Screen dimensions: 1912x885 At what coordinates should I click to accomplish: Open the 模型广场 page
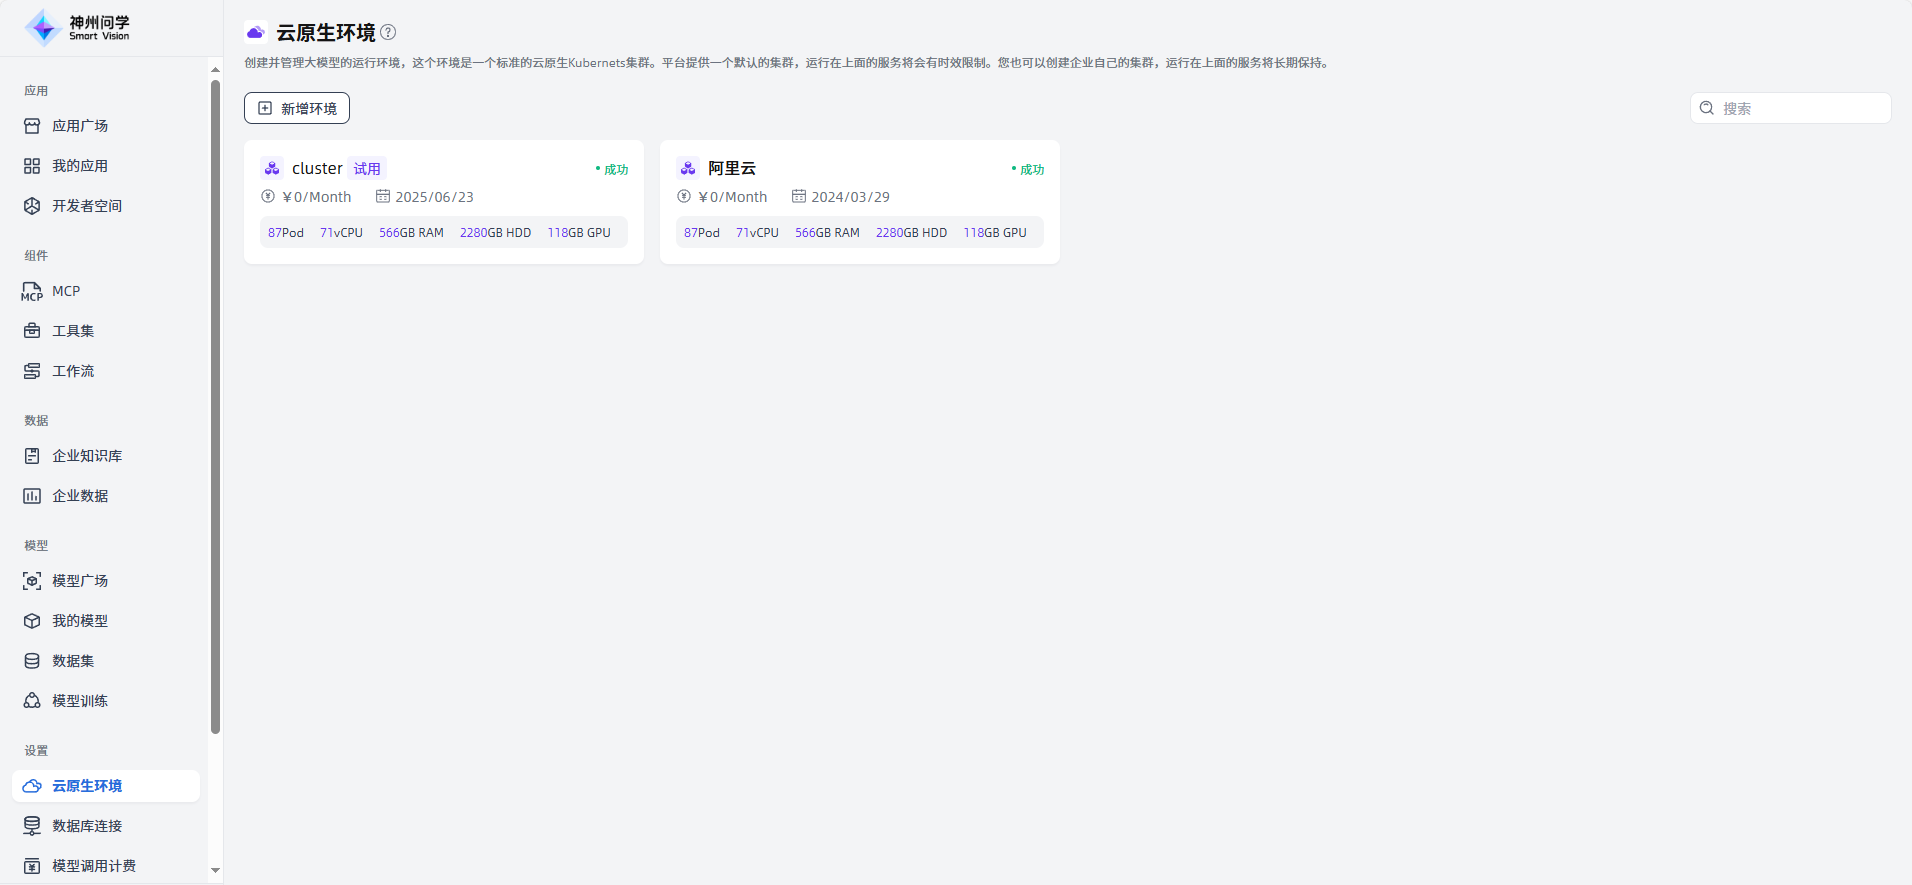click(x=80, y=581)
